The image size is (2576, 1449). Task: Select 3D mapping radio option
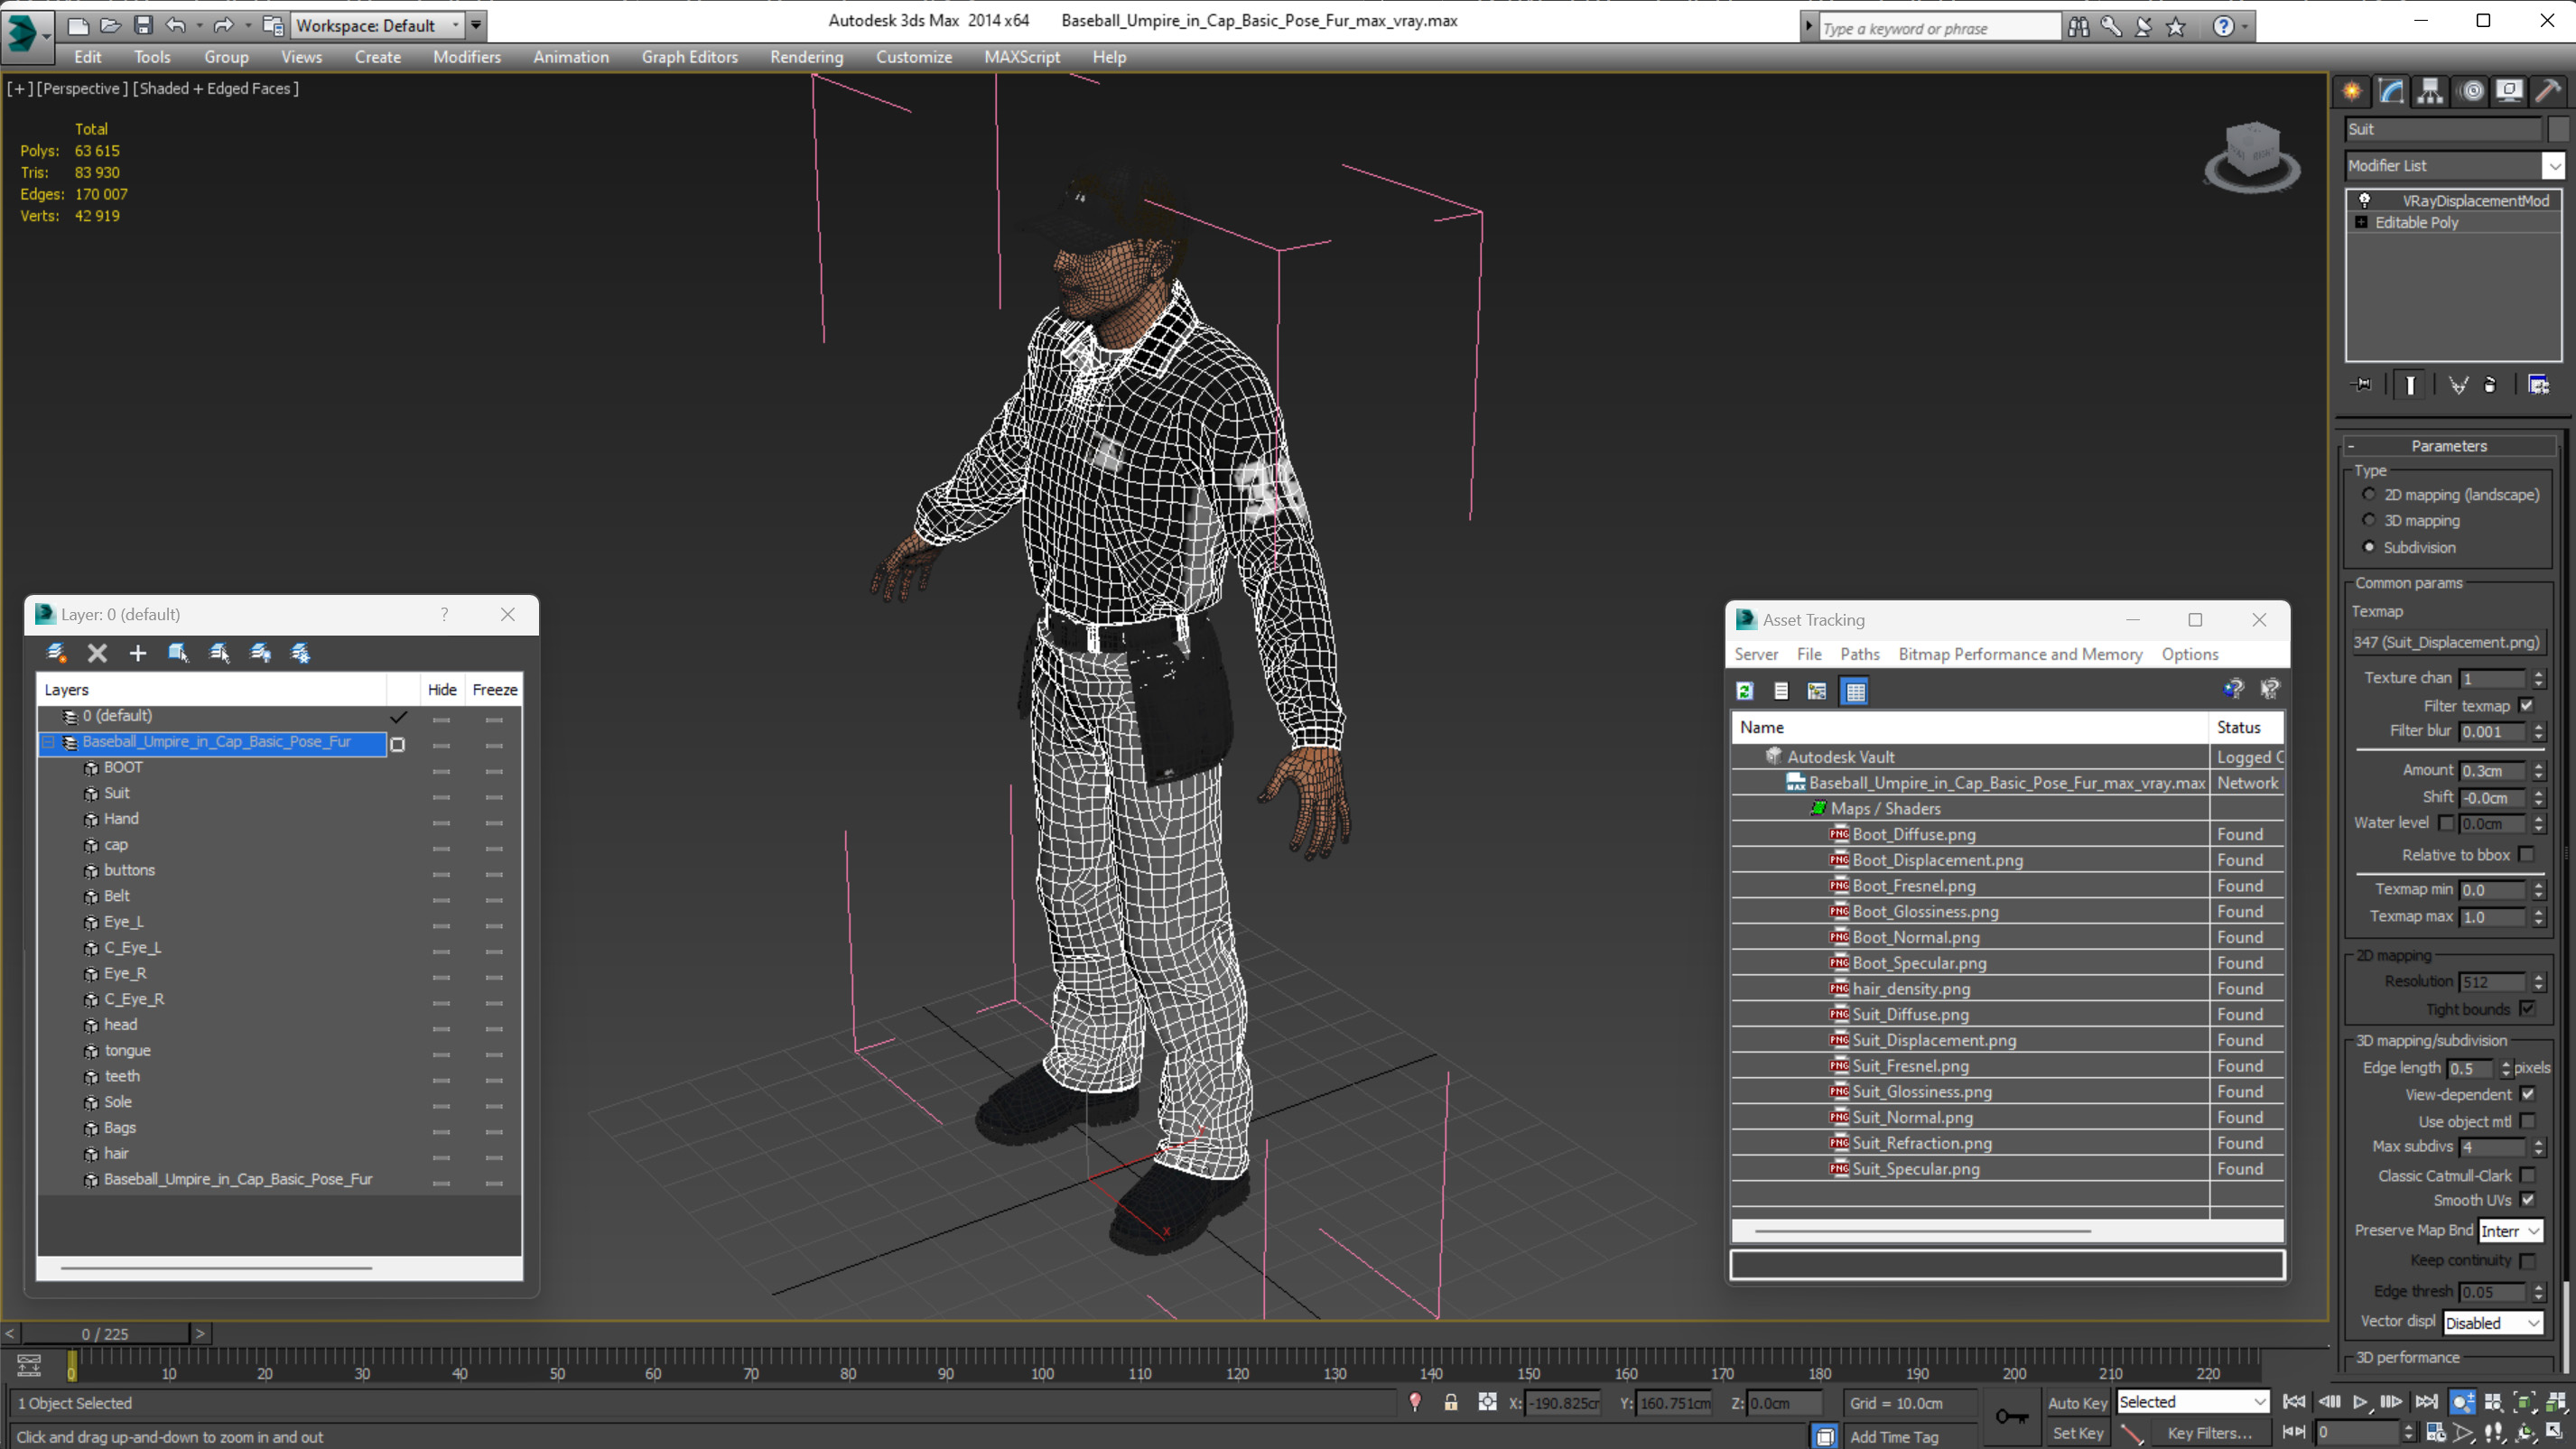click(2369, 520)
